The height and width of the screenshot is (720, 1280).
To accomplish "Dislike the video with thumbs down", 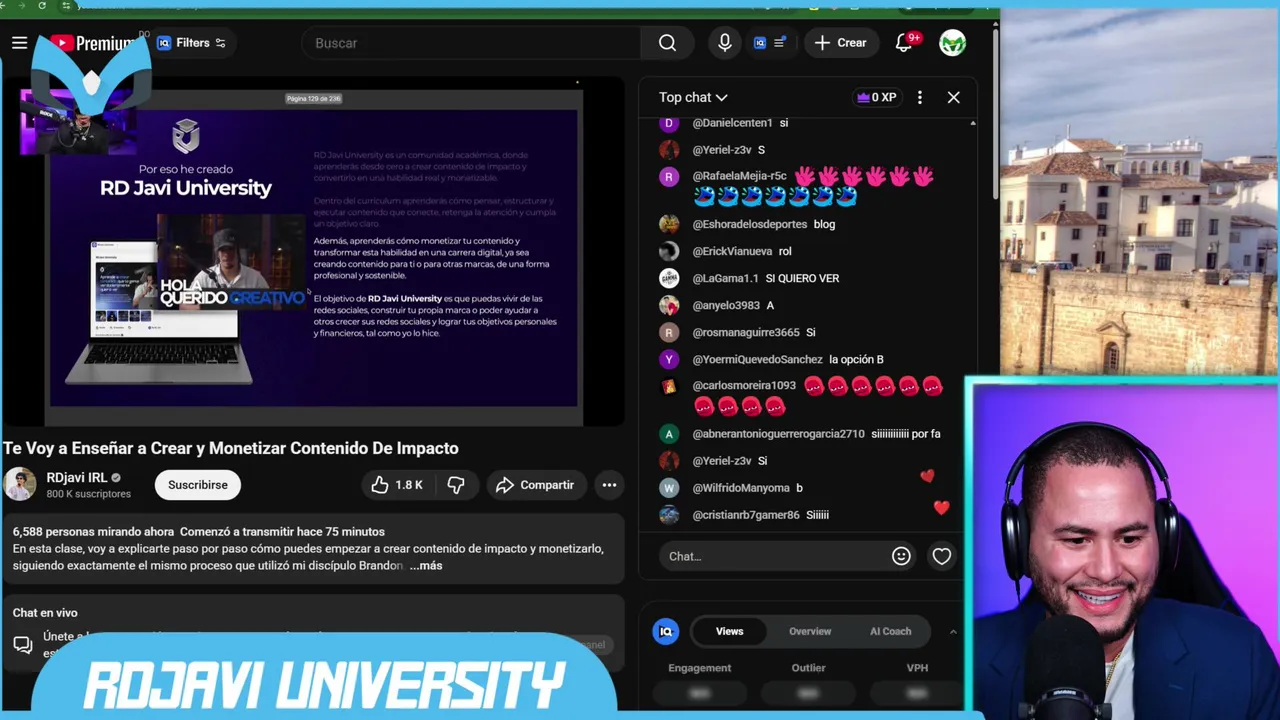I will click(x=456, y=485).
